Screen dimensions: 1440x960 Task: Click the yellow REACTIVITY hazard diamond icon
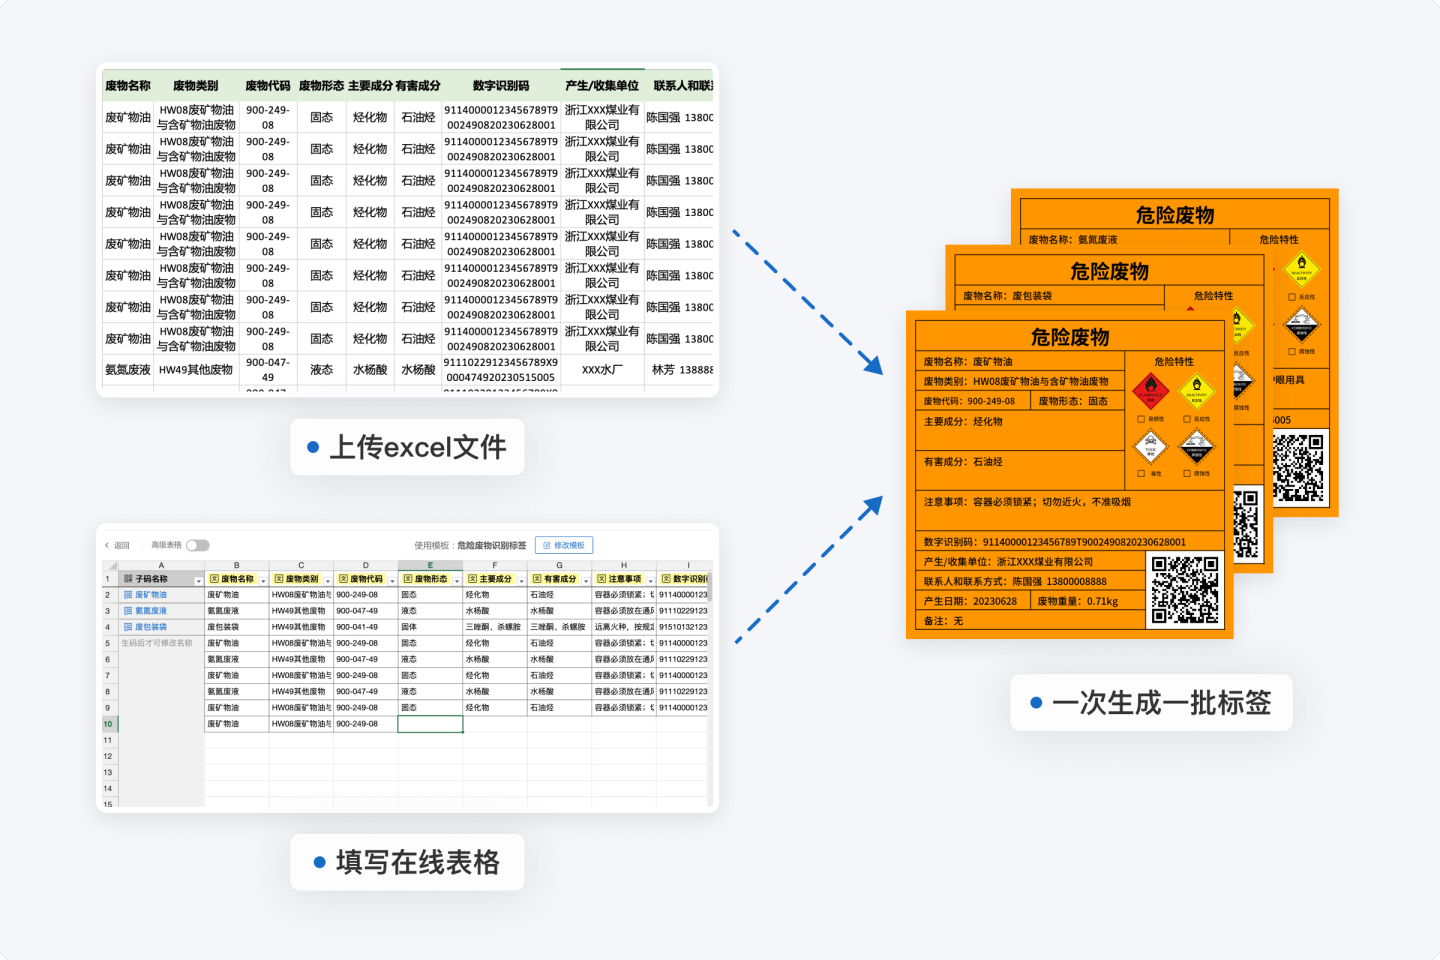(1197, 391)
